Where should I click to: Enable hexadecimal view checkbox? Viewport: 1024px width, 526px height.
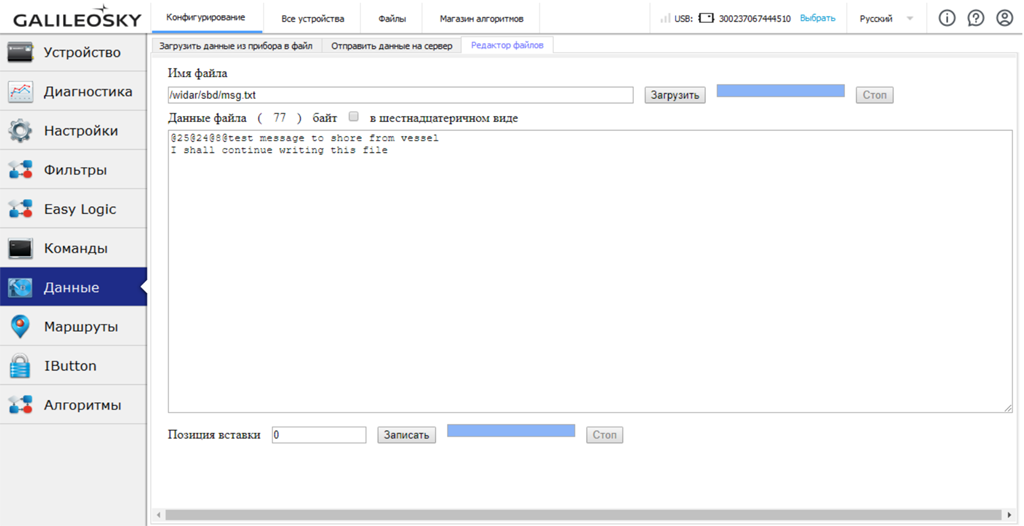[353, 117]
